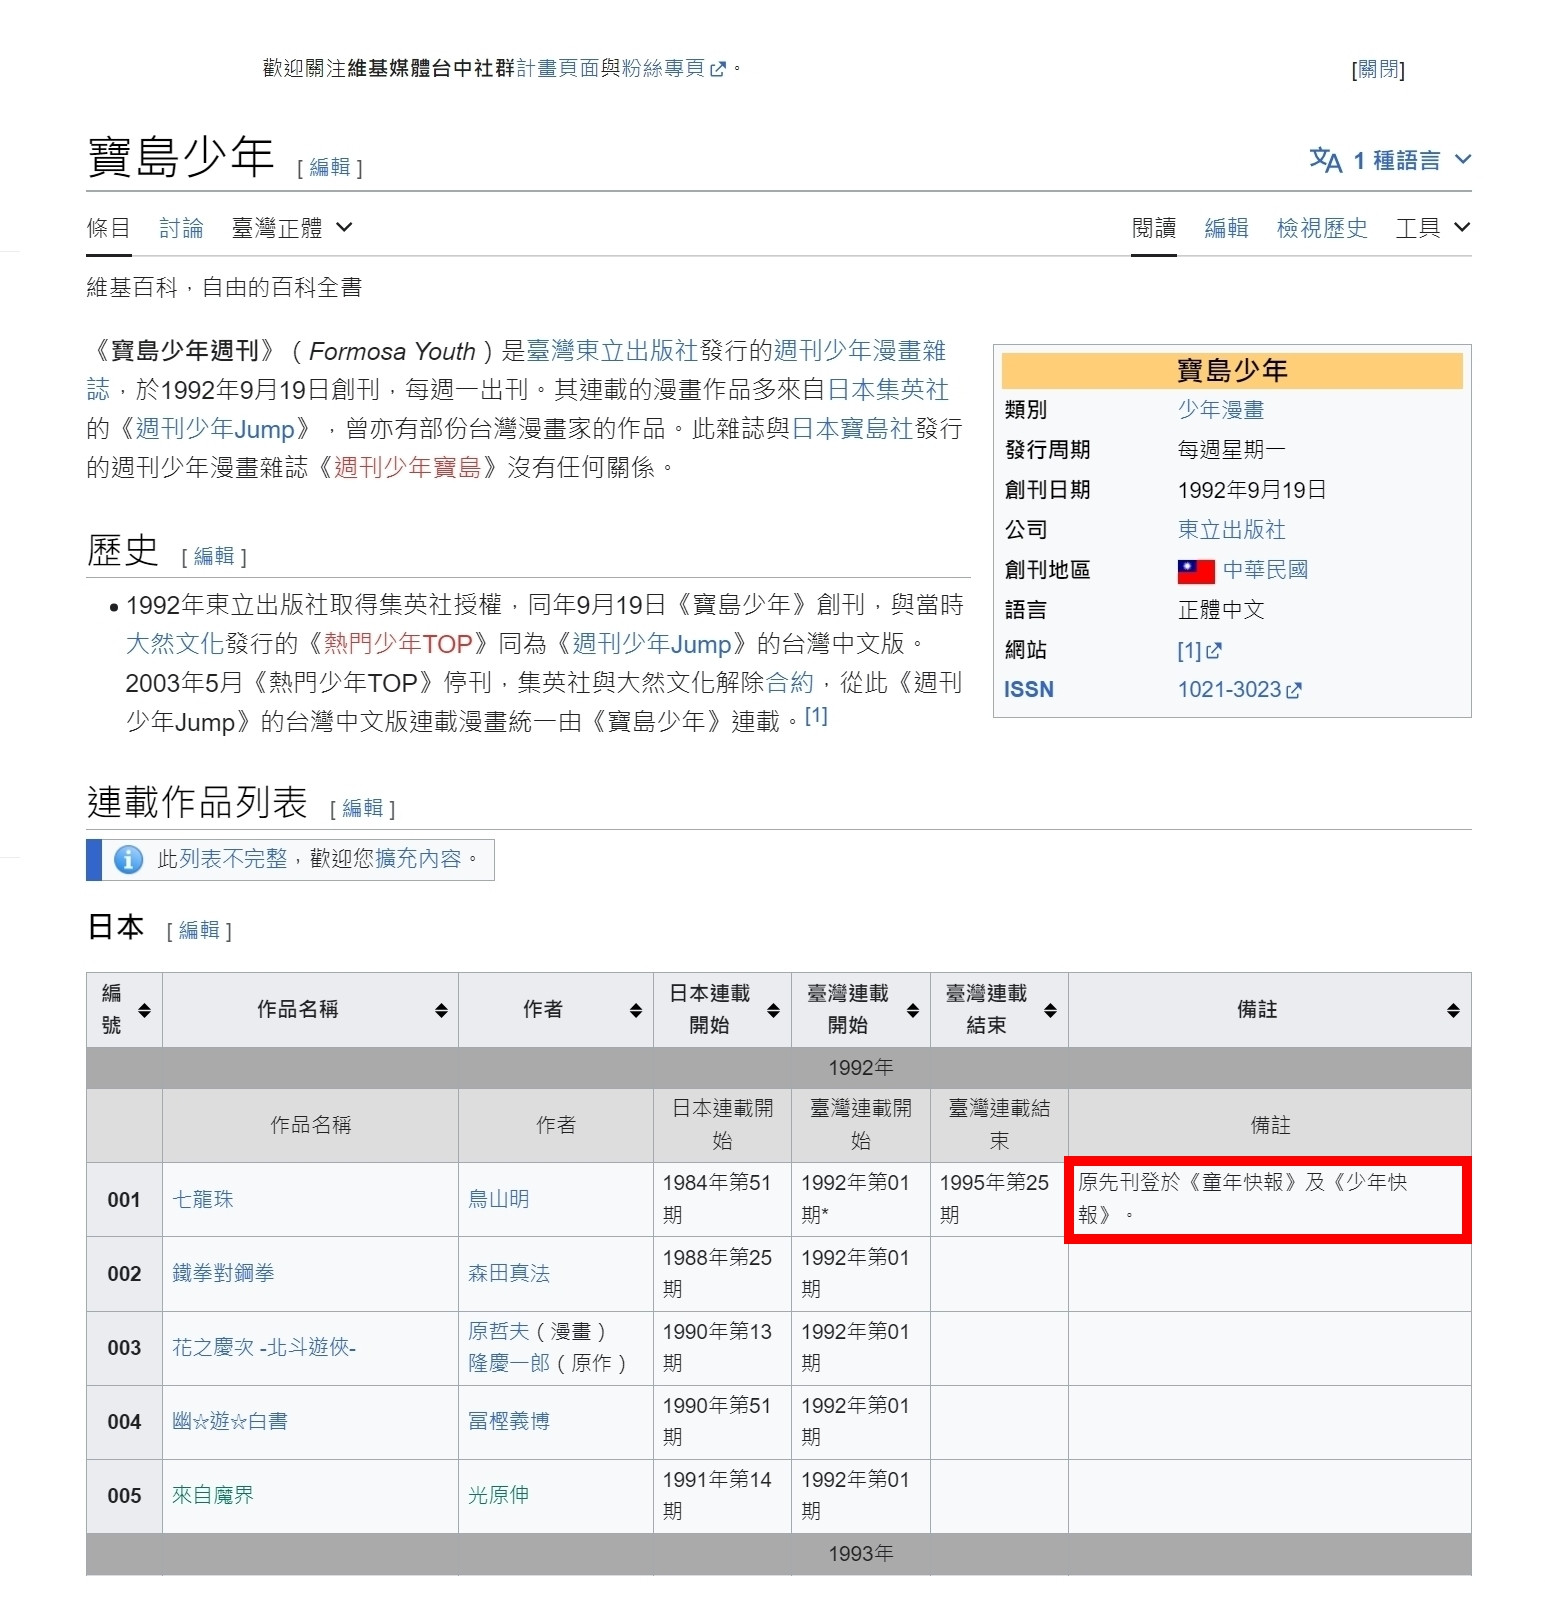Dismiss the banner with 關閉 link
The image size is (1545, 1620).
1378,69
